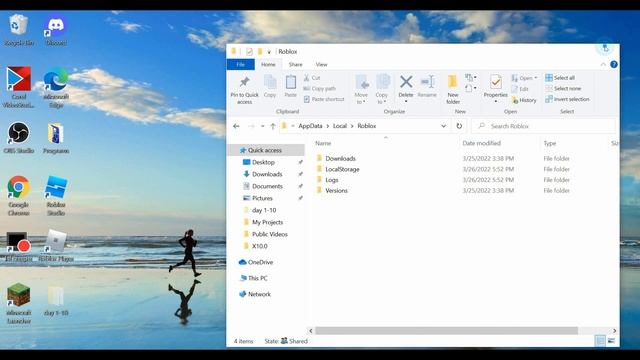
Task: Open the Explorer help icon
Action: pyautogui.click(x=614, y=64)
